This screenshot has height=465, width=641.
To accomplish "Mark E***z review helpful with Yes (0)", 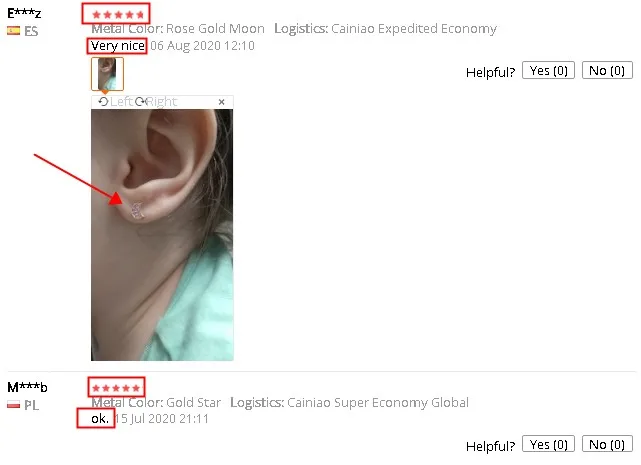I will pyautogui.click(x=548, y=71).
